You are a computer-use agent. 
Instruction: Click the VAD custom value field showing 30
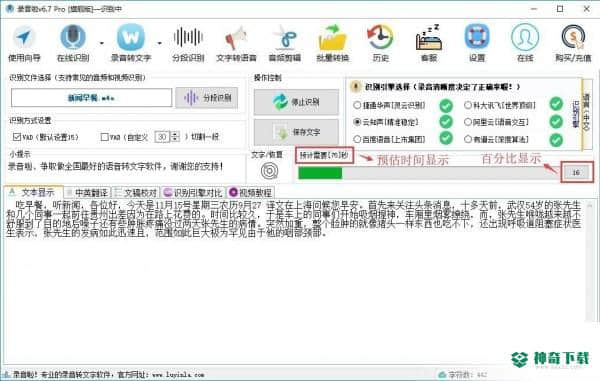(x=163, y=137)
